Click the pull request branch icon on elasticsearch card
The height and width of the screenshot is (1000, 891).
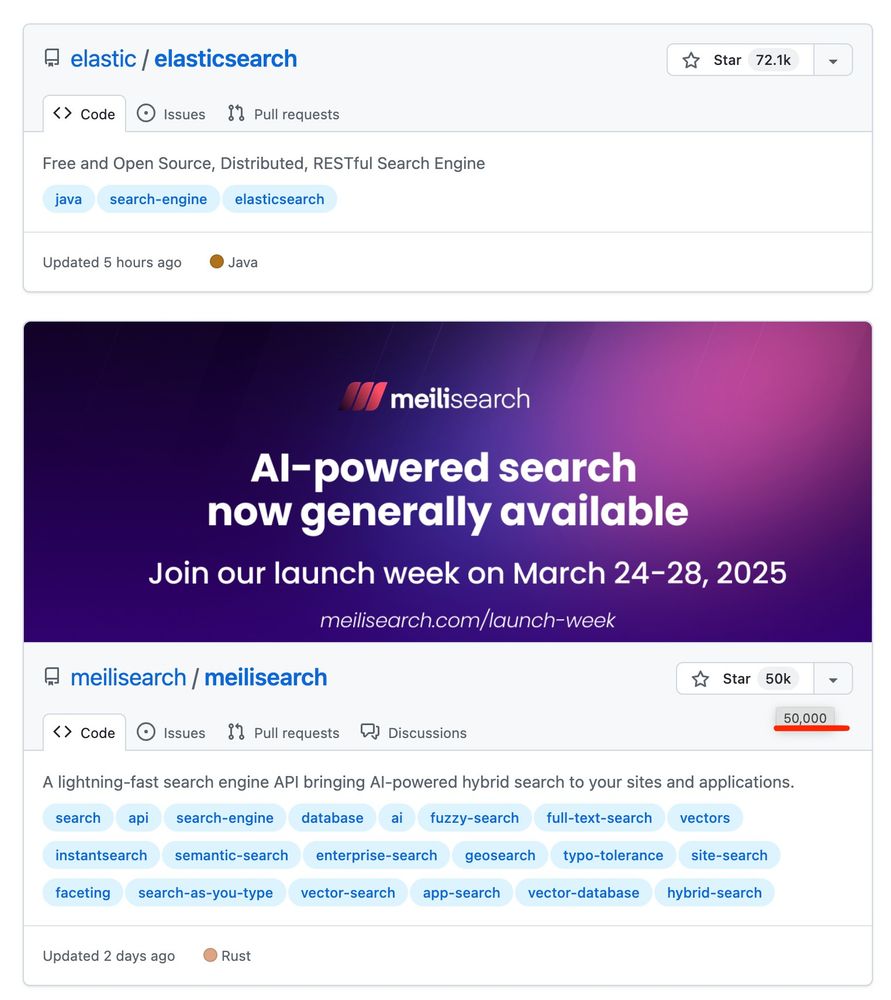coord(234,113)
